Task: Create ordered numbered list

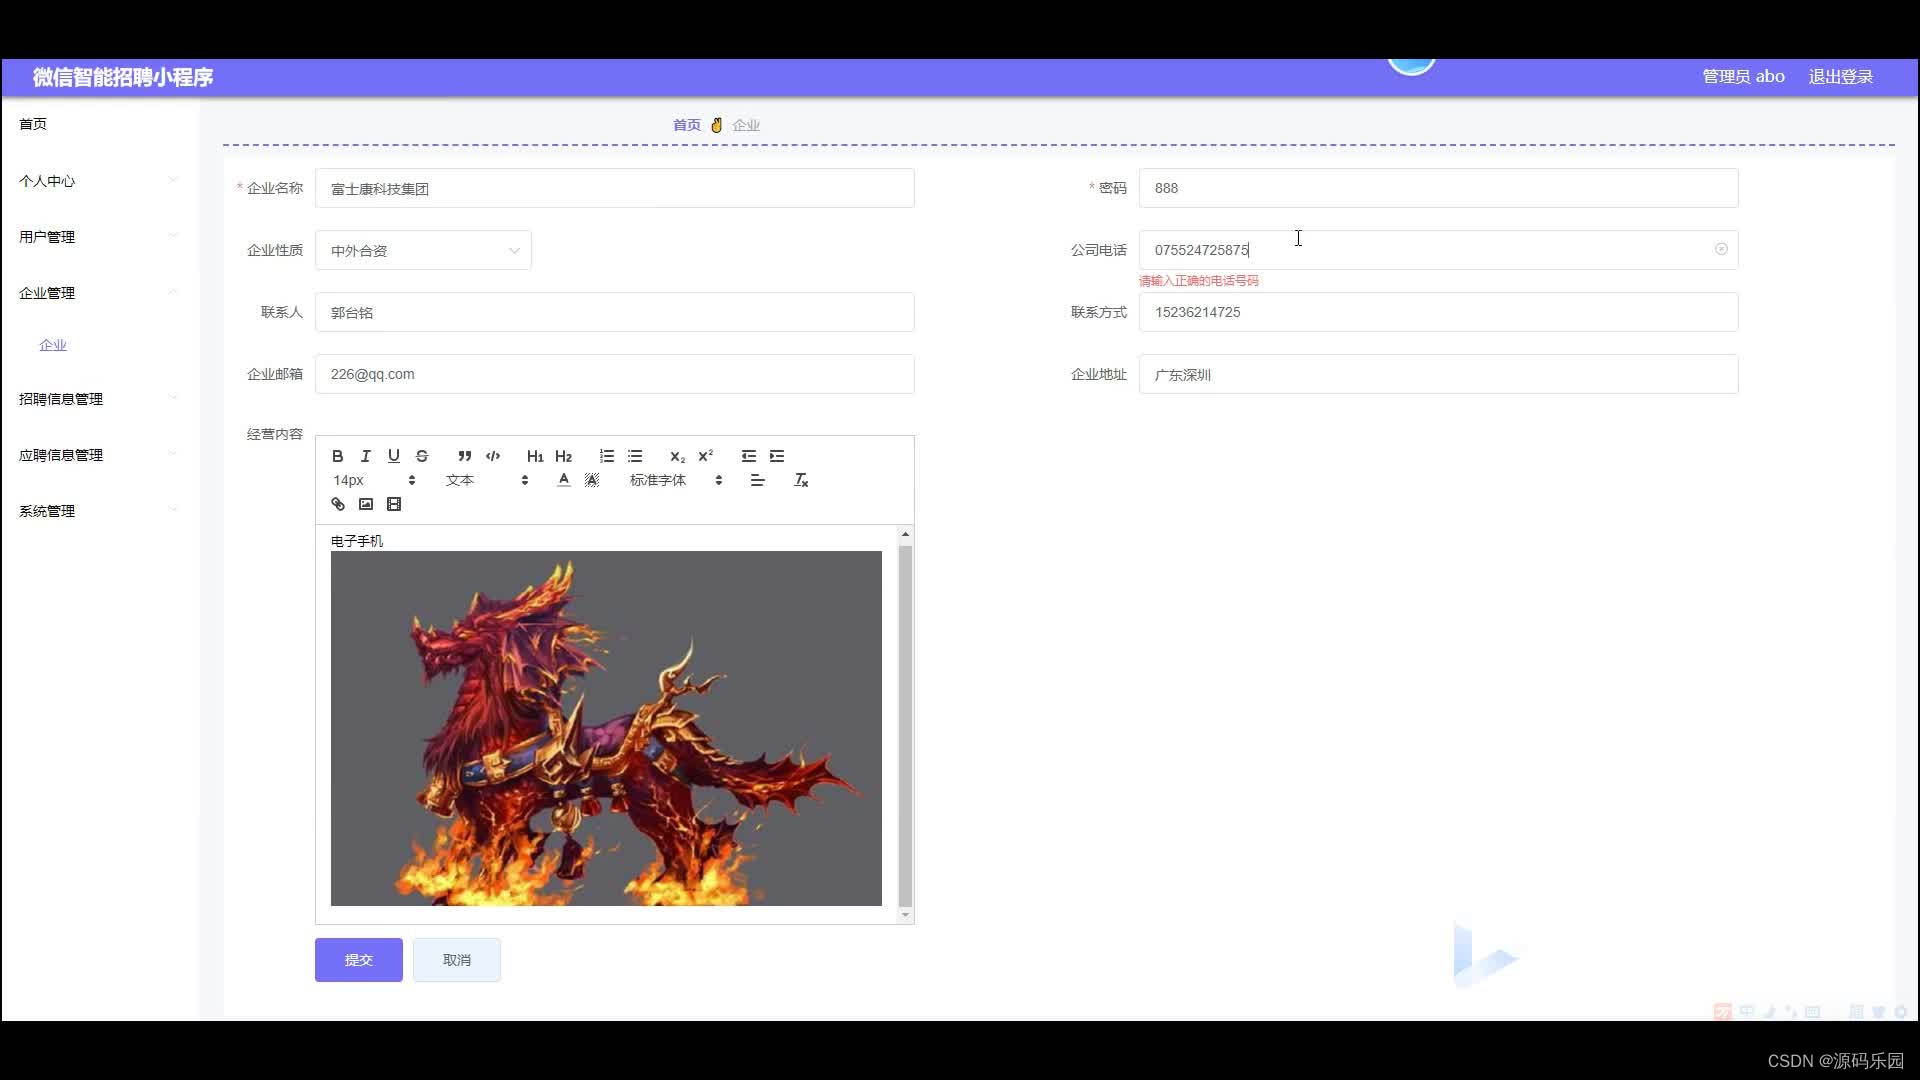Action: (x=607, y=456)
